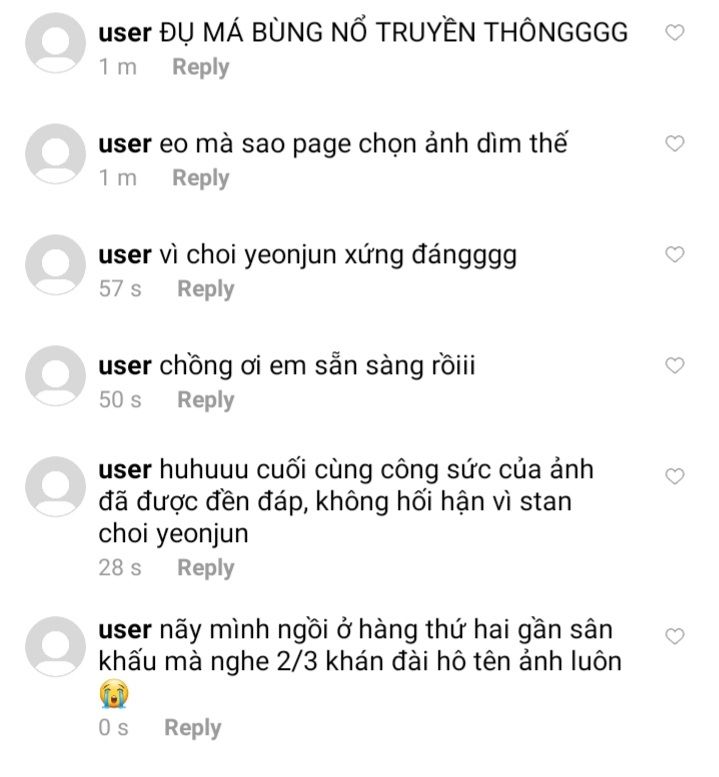Open avatar beside 'nãy mình ngồi' comment
The image size is (719, 777).
tap(55, 647)
